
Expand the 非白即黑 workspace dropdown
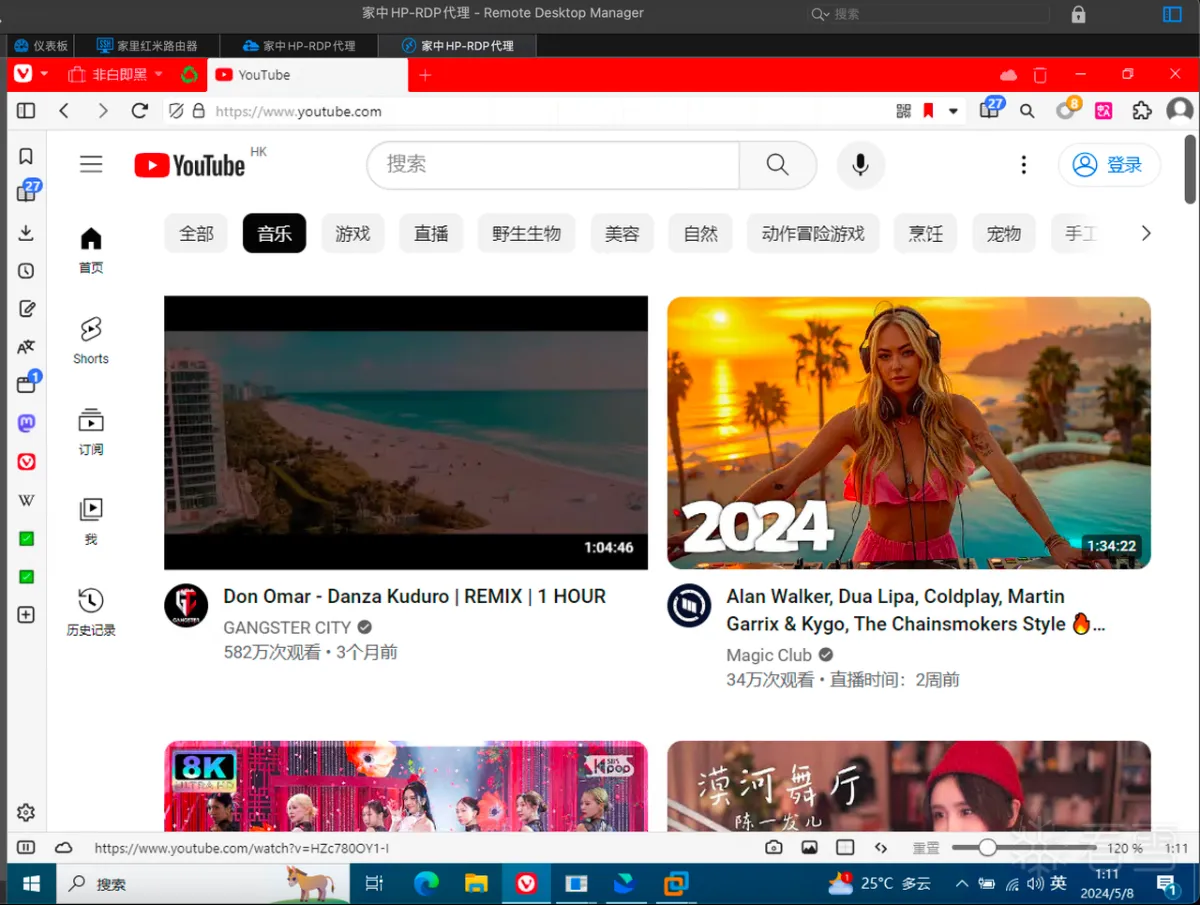pyautogui.click(x=158, y=75)
